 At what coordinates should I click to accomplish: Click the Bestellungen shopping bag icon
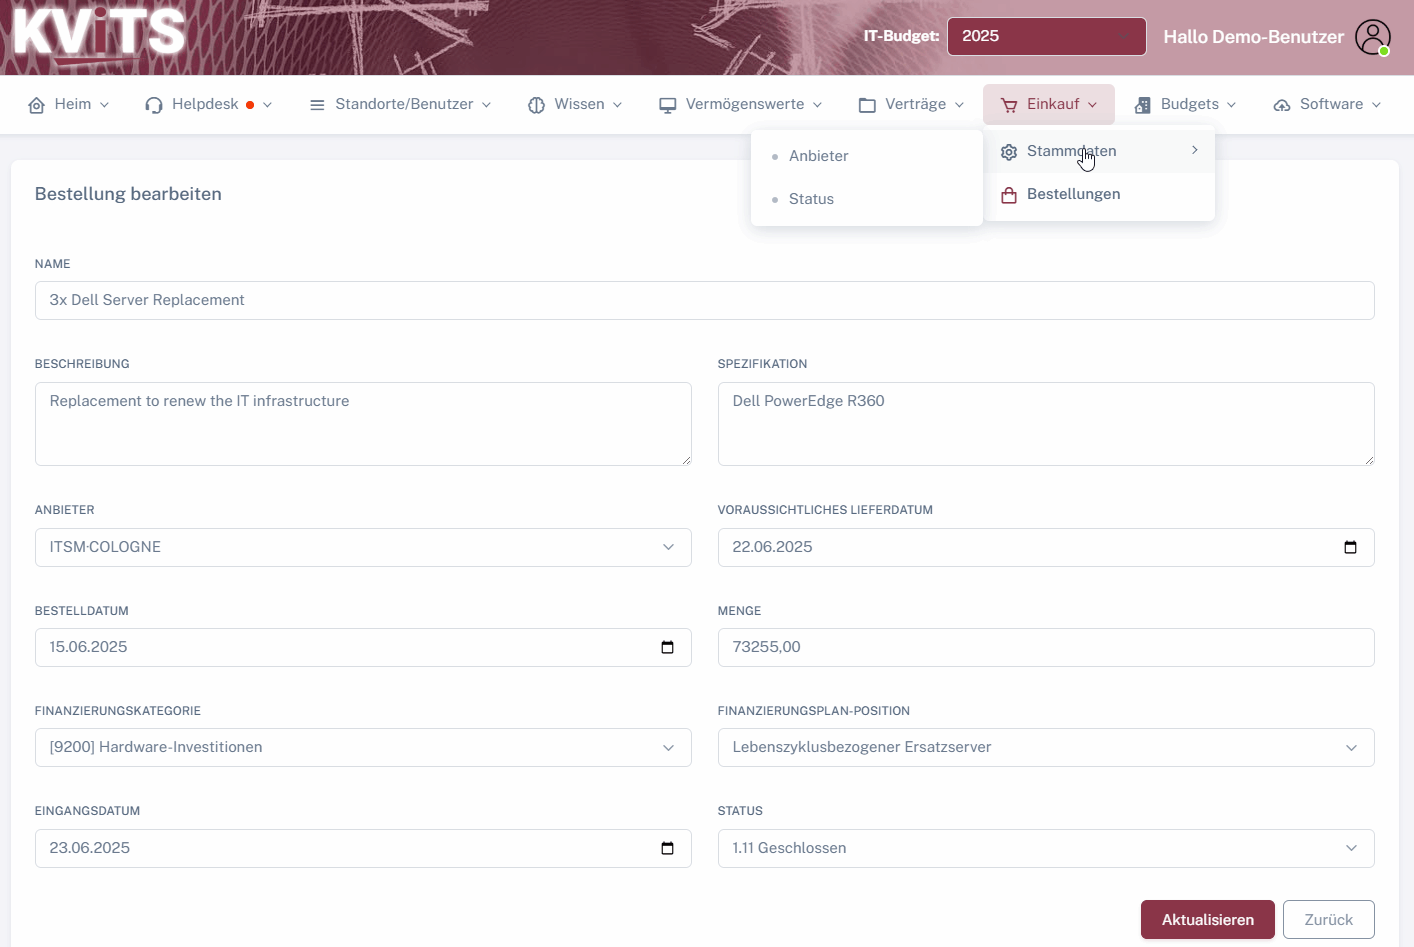[x=1009, y=195]
